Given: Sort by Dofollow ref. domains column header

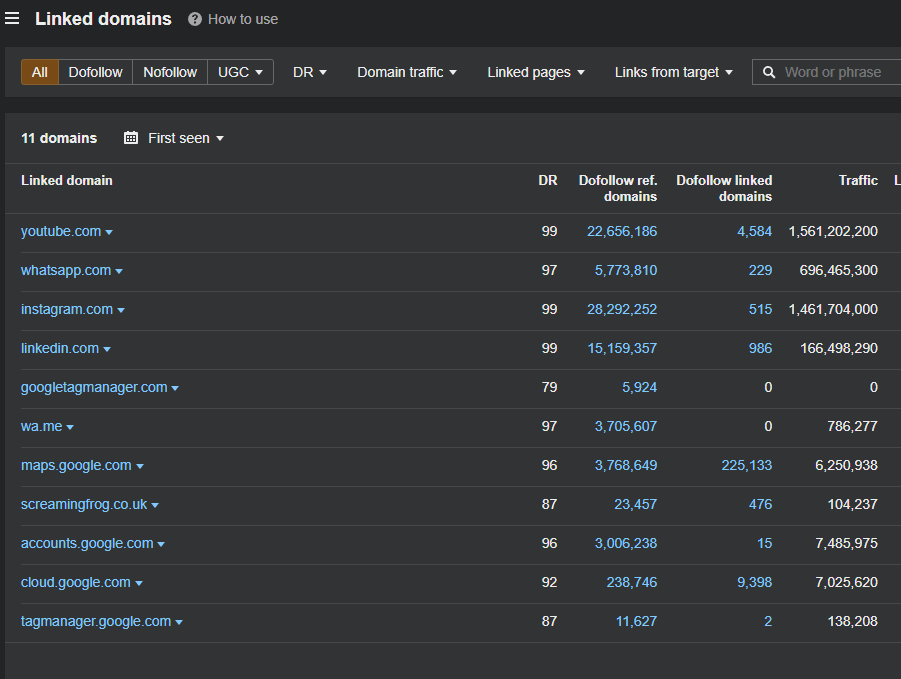Looking at the screenshot, I should point(618,188).
